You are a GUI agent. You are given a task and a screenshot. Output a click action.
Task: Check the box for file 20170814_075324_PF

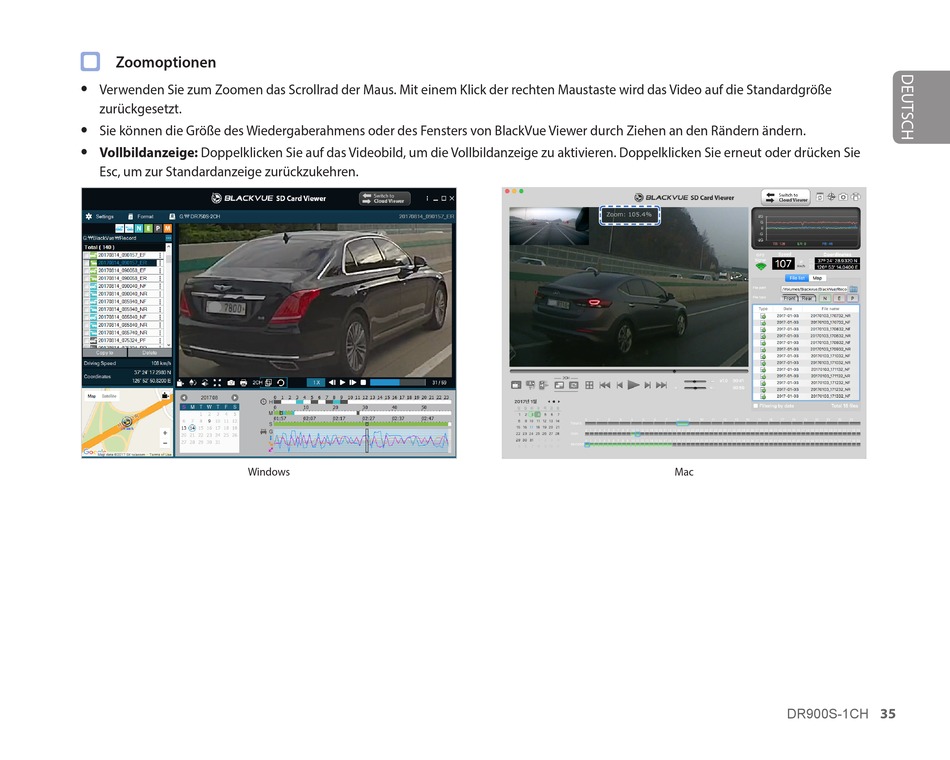(87, 340)
